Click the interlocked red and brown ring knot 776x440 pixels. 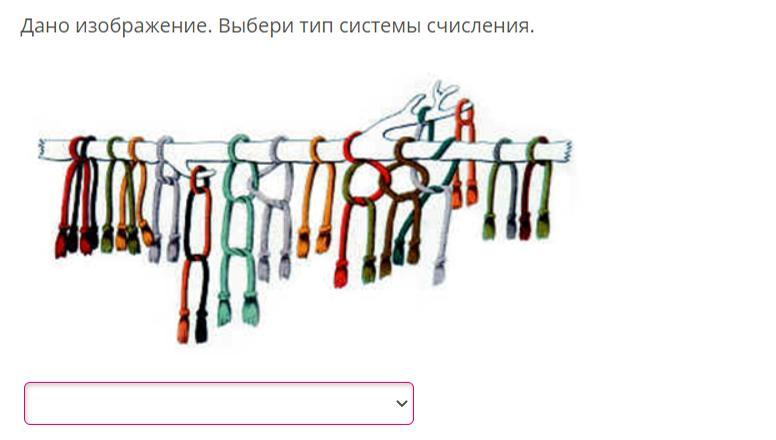coord(388,179)
